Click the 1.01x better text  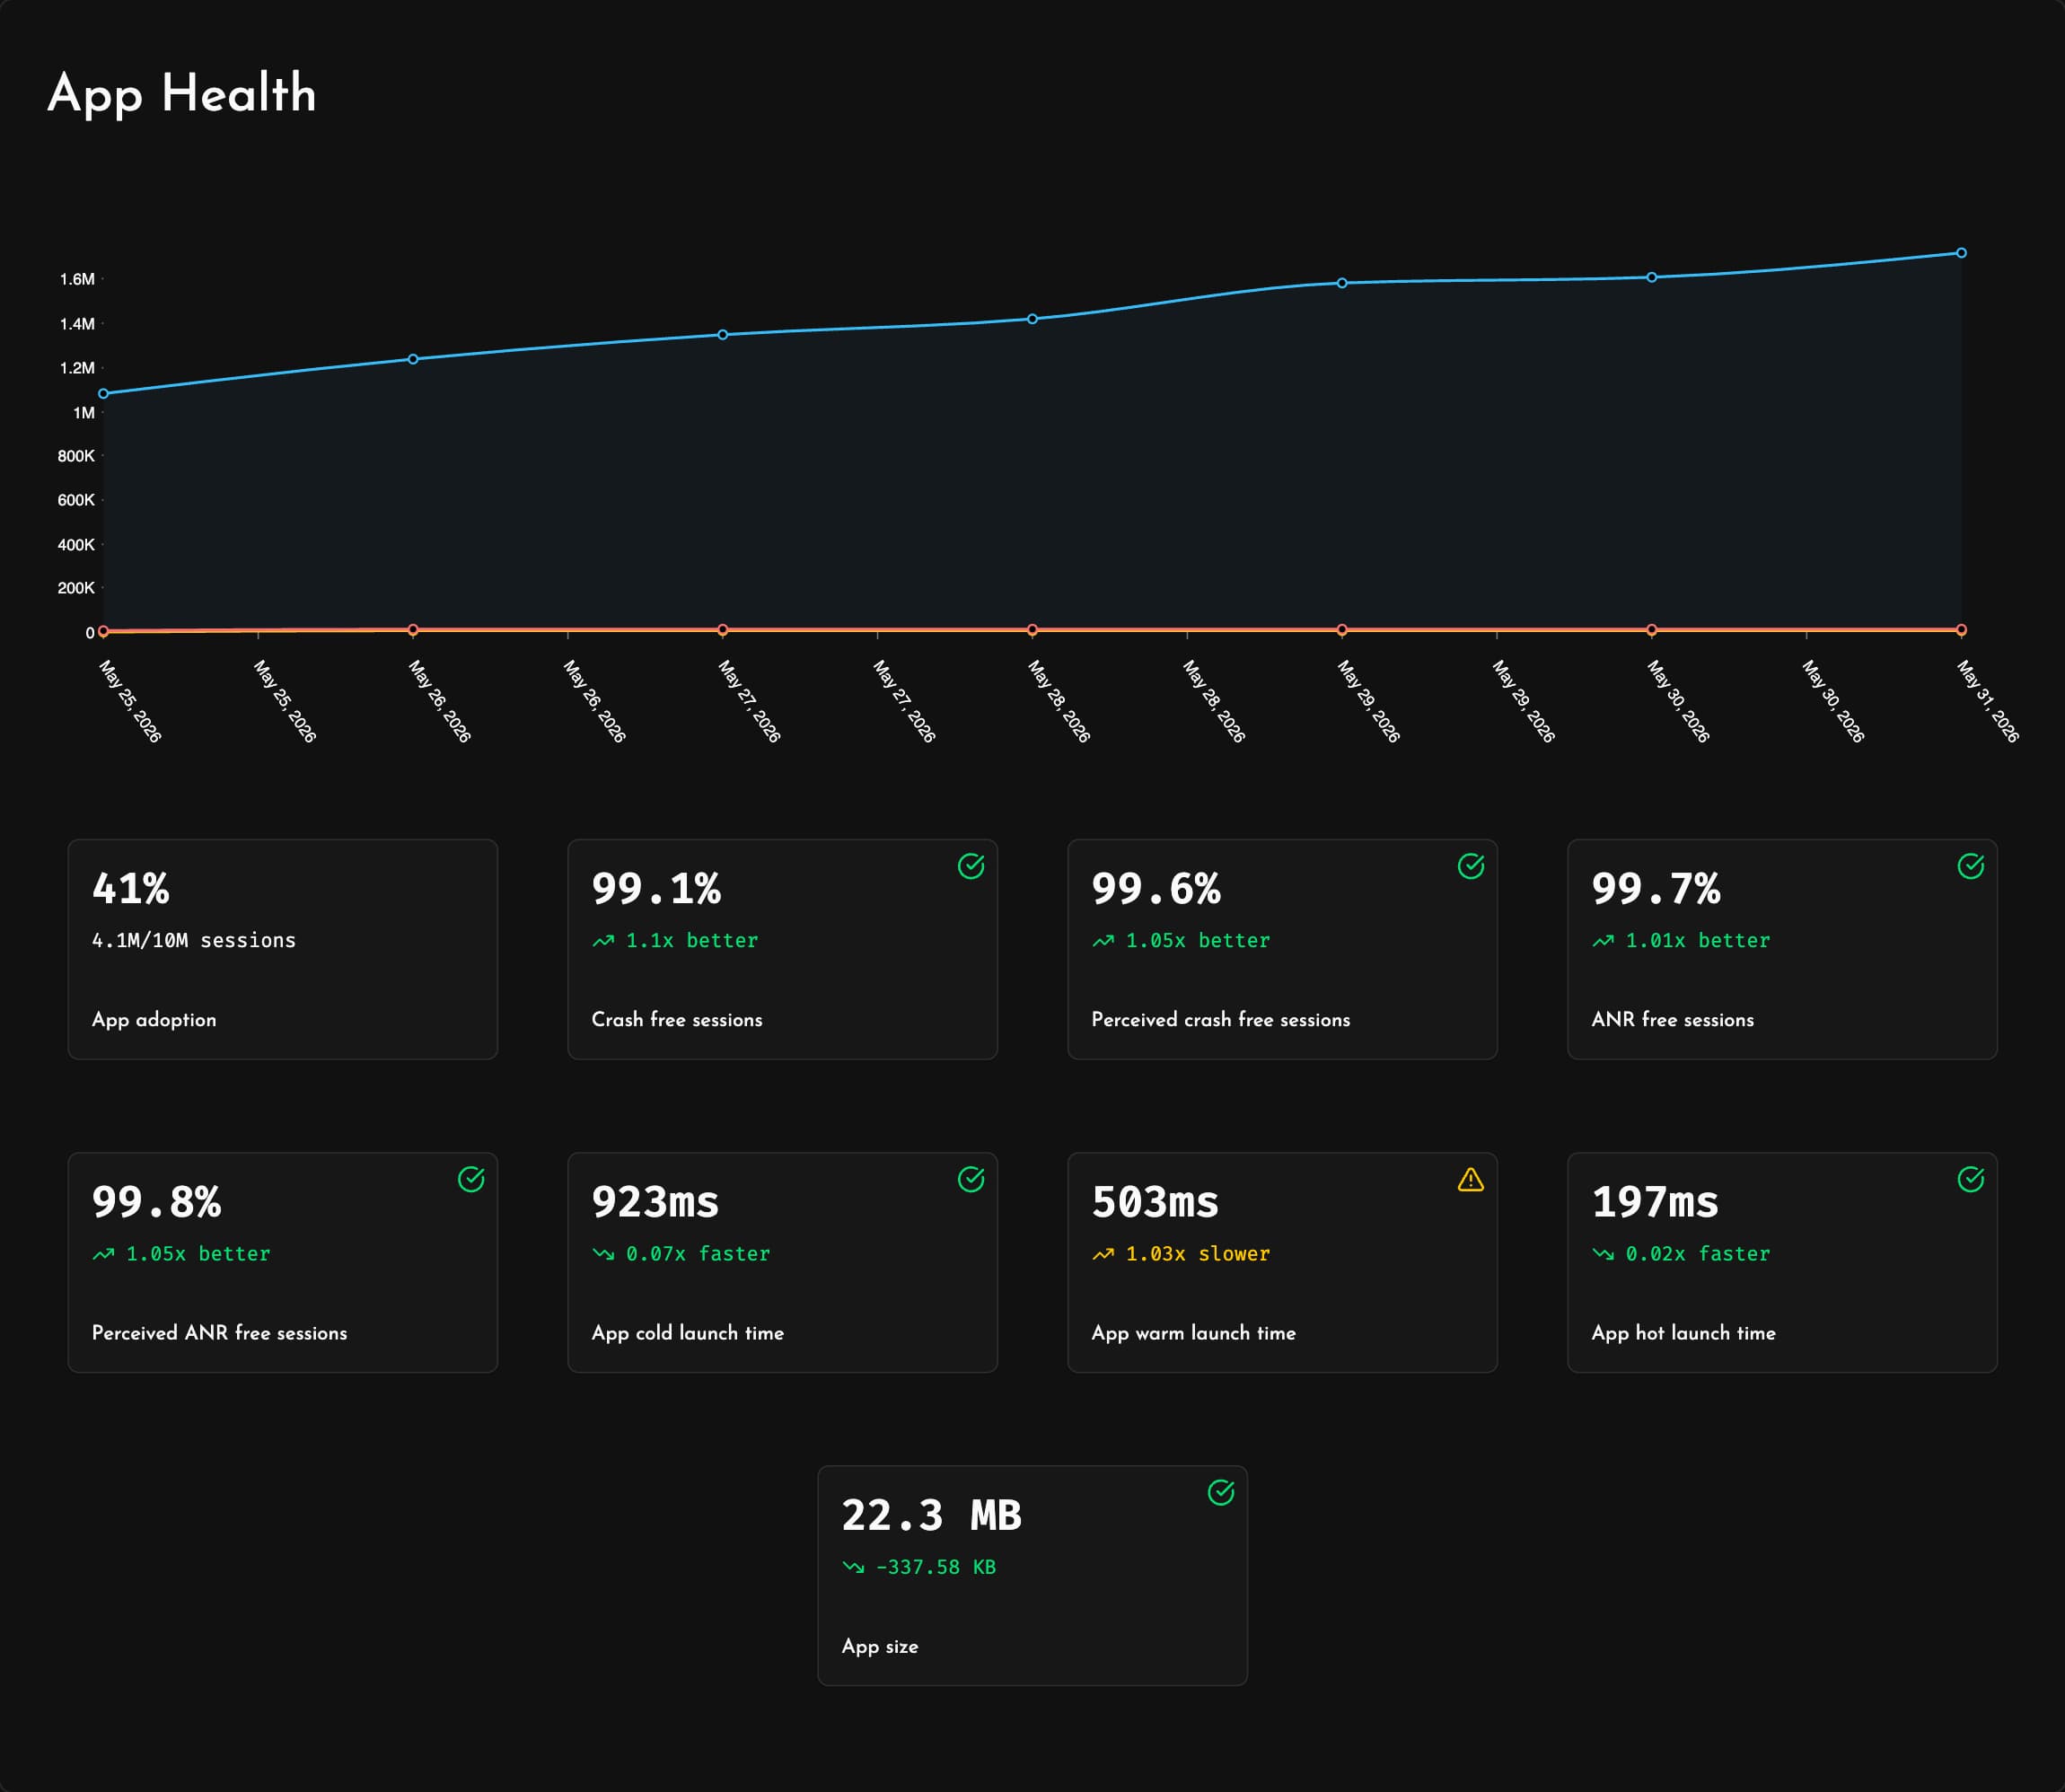(x=1698, y=941)
